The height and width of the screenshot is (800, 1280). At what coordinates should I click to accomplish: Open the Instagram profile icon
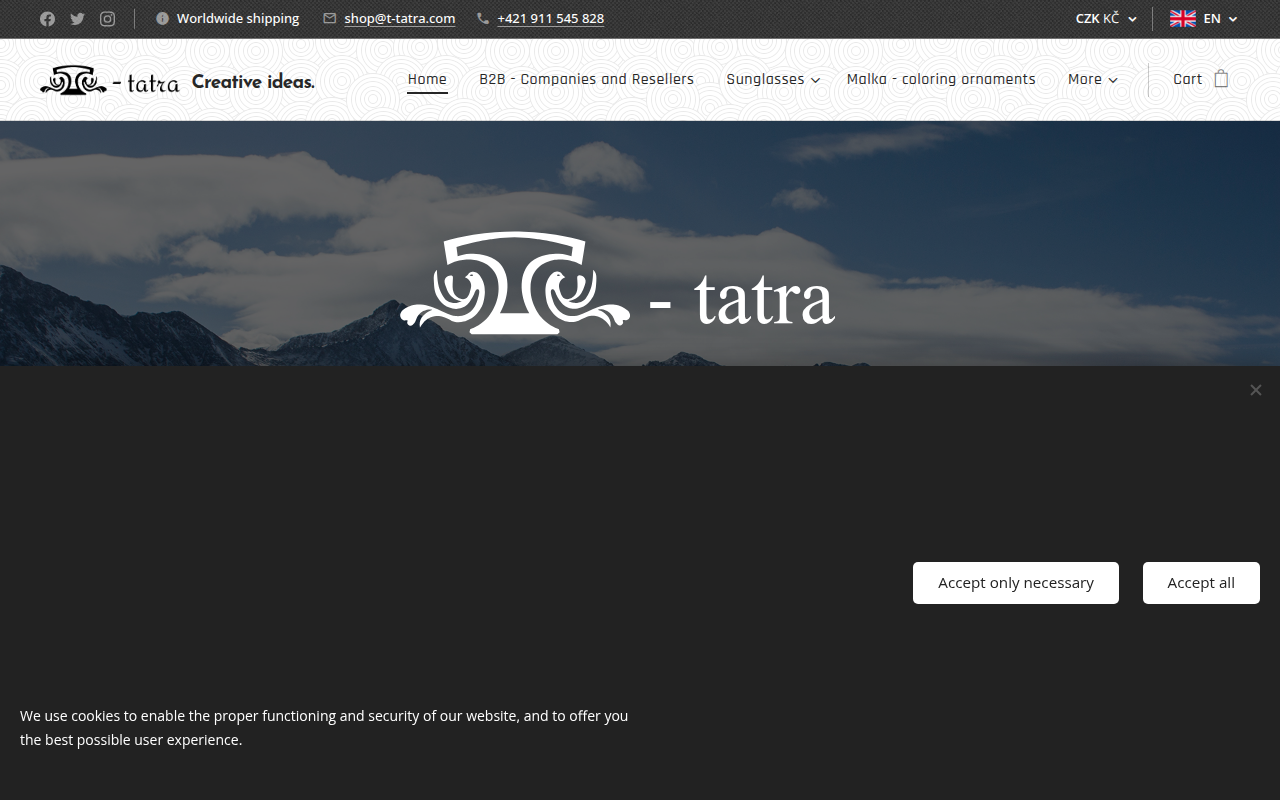click(x=107, y=19)
